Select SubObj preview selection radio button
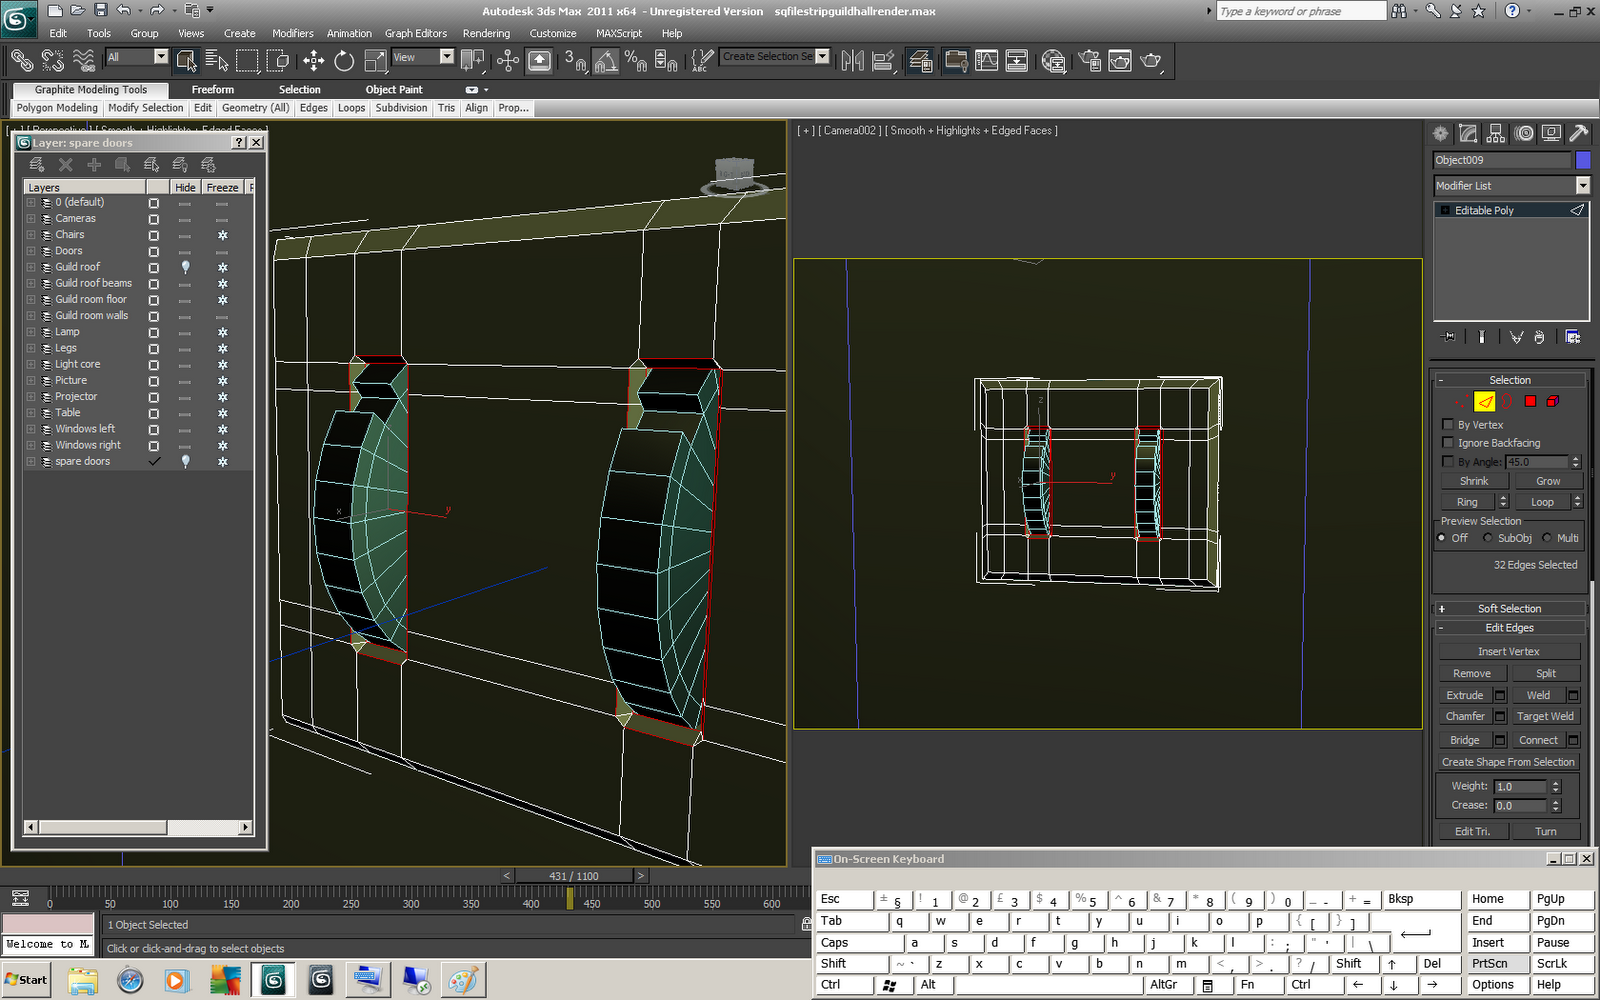 point(1488,538)
